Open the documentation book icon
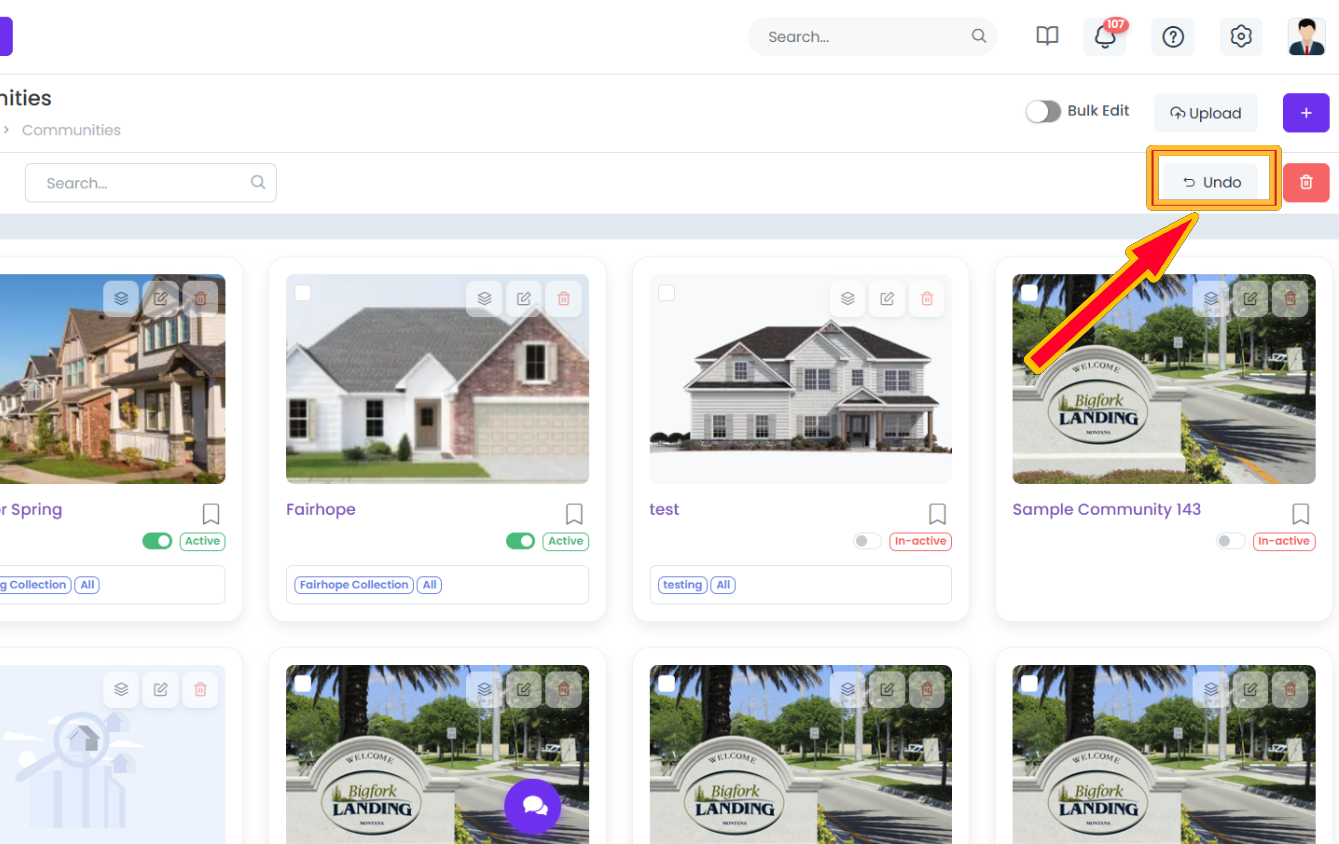Viewport: 1339px width, 844px height. tap(1047, 37)
